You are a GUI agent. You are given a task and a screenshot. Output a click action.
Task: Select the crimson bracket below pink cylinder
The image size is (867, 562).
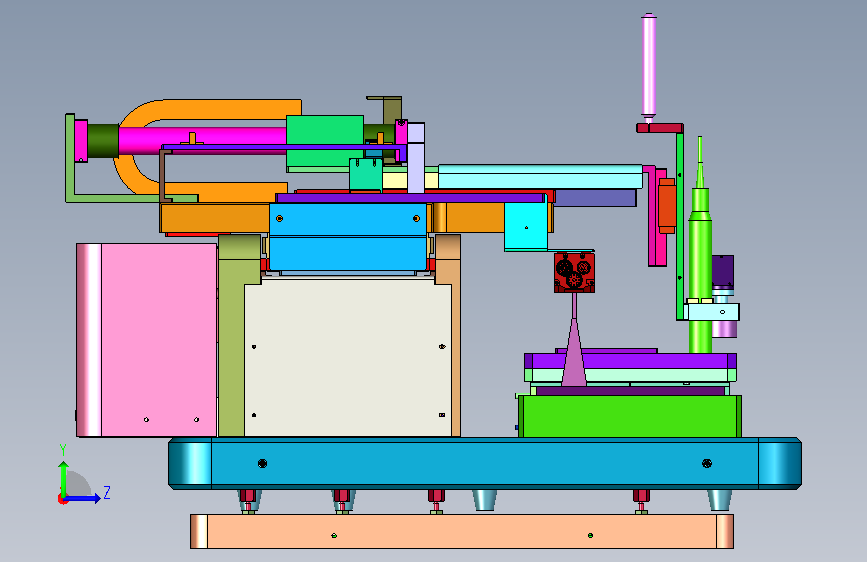coord(660,128)
